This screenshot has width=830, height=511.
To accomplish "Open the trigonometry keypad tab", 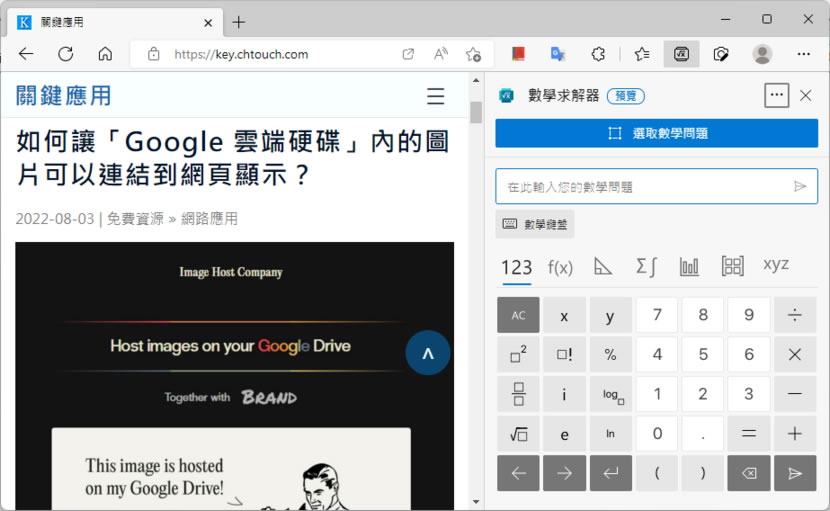I will click(x=603, y=266).
